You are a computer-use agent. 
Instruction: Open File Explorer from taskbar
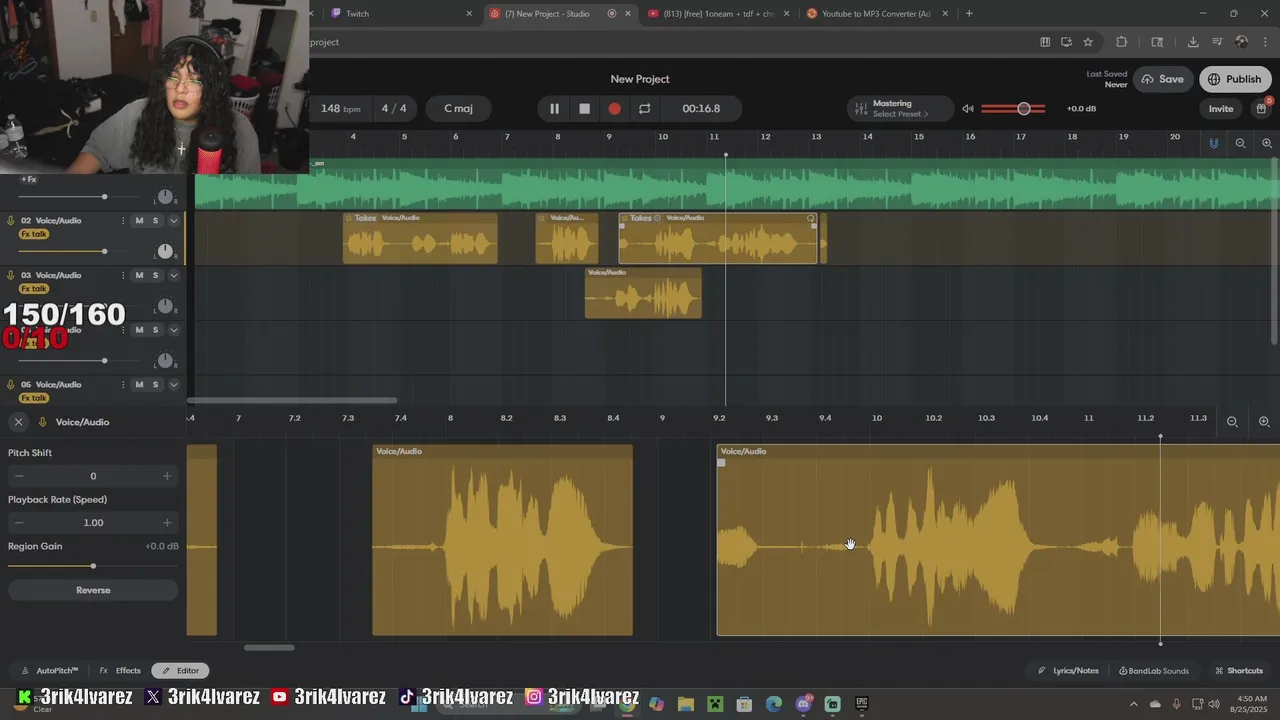pyautogui.click(x=686, y=704)
